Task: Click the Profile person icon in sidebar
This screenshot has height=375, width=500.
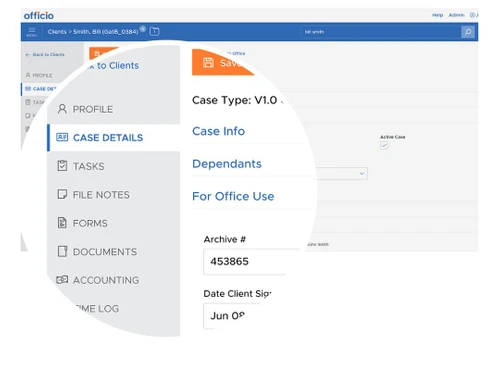Action: pos(62,109)
